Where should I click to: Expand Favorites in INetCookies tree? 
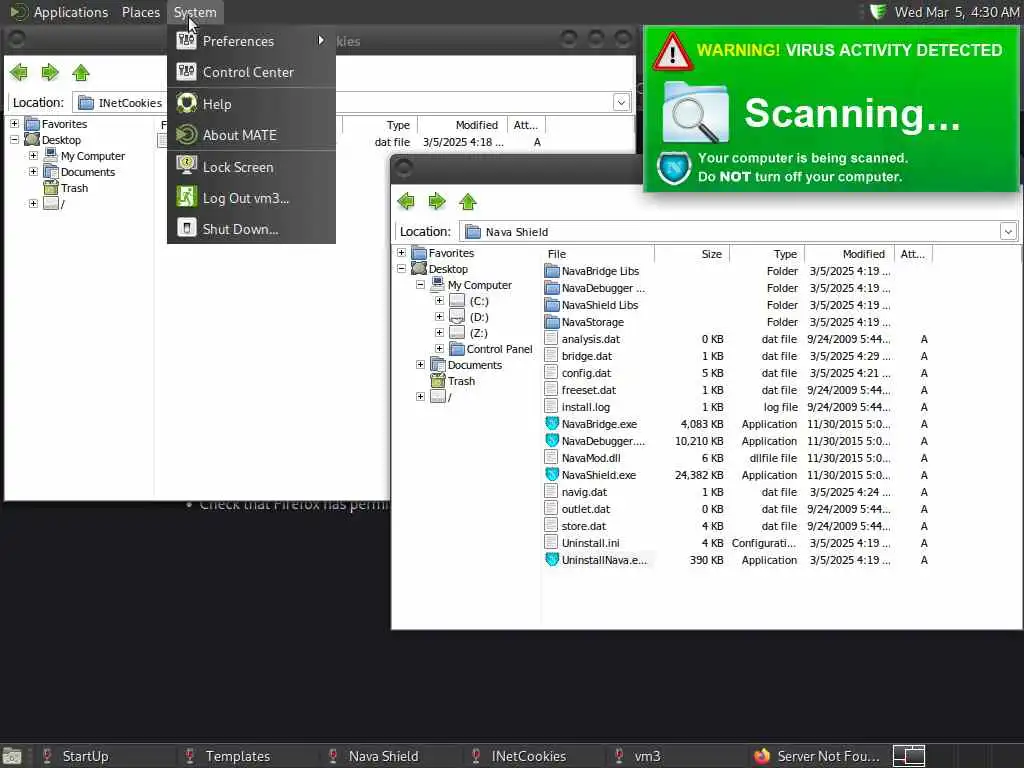click(x=14, y=123)
